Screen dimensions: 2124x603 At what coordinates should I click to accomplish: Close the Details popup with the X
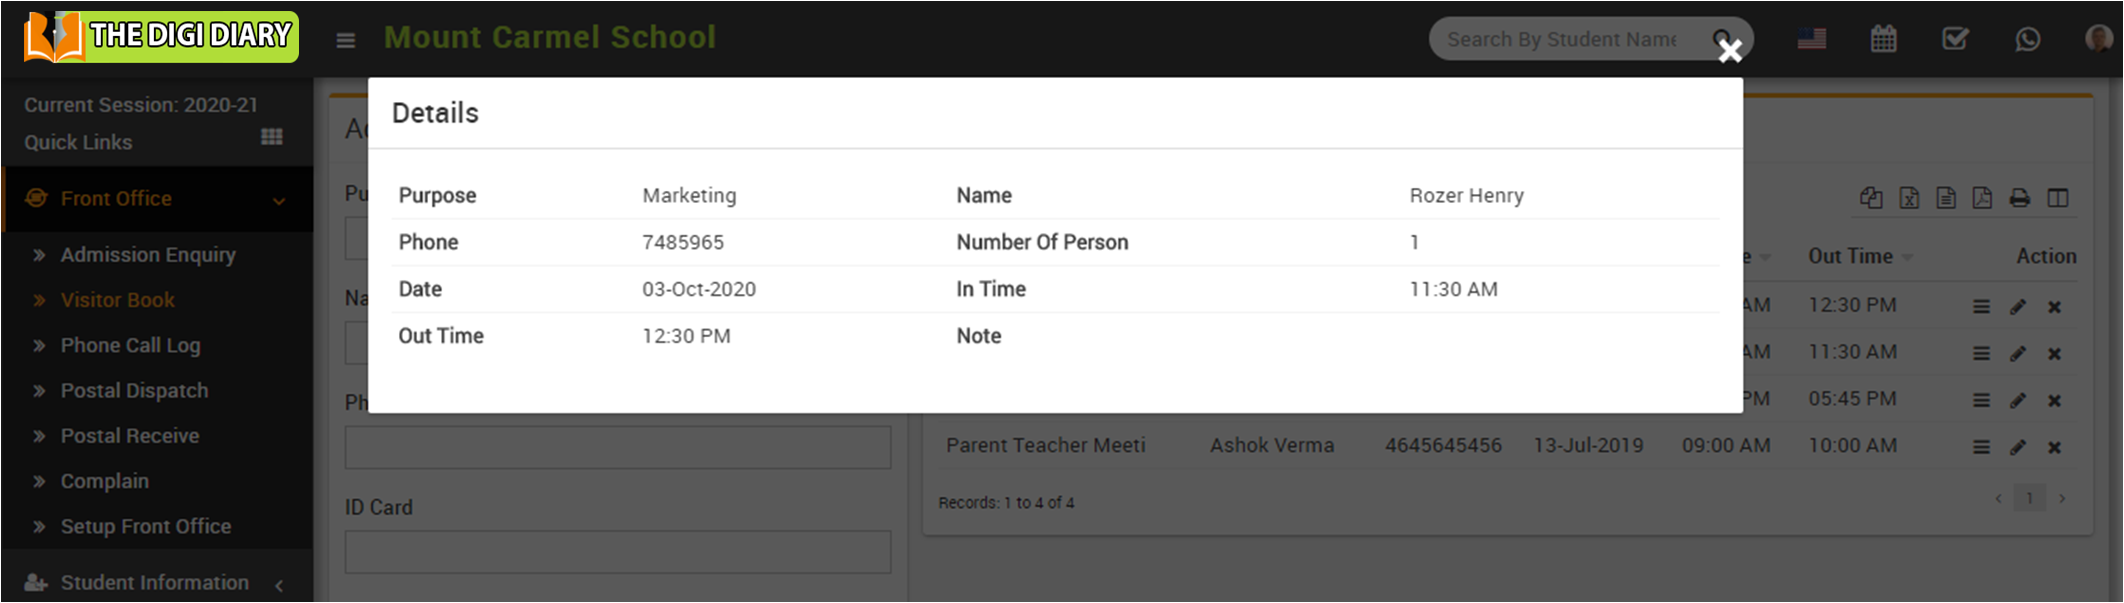[1730, 51]
